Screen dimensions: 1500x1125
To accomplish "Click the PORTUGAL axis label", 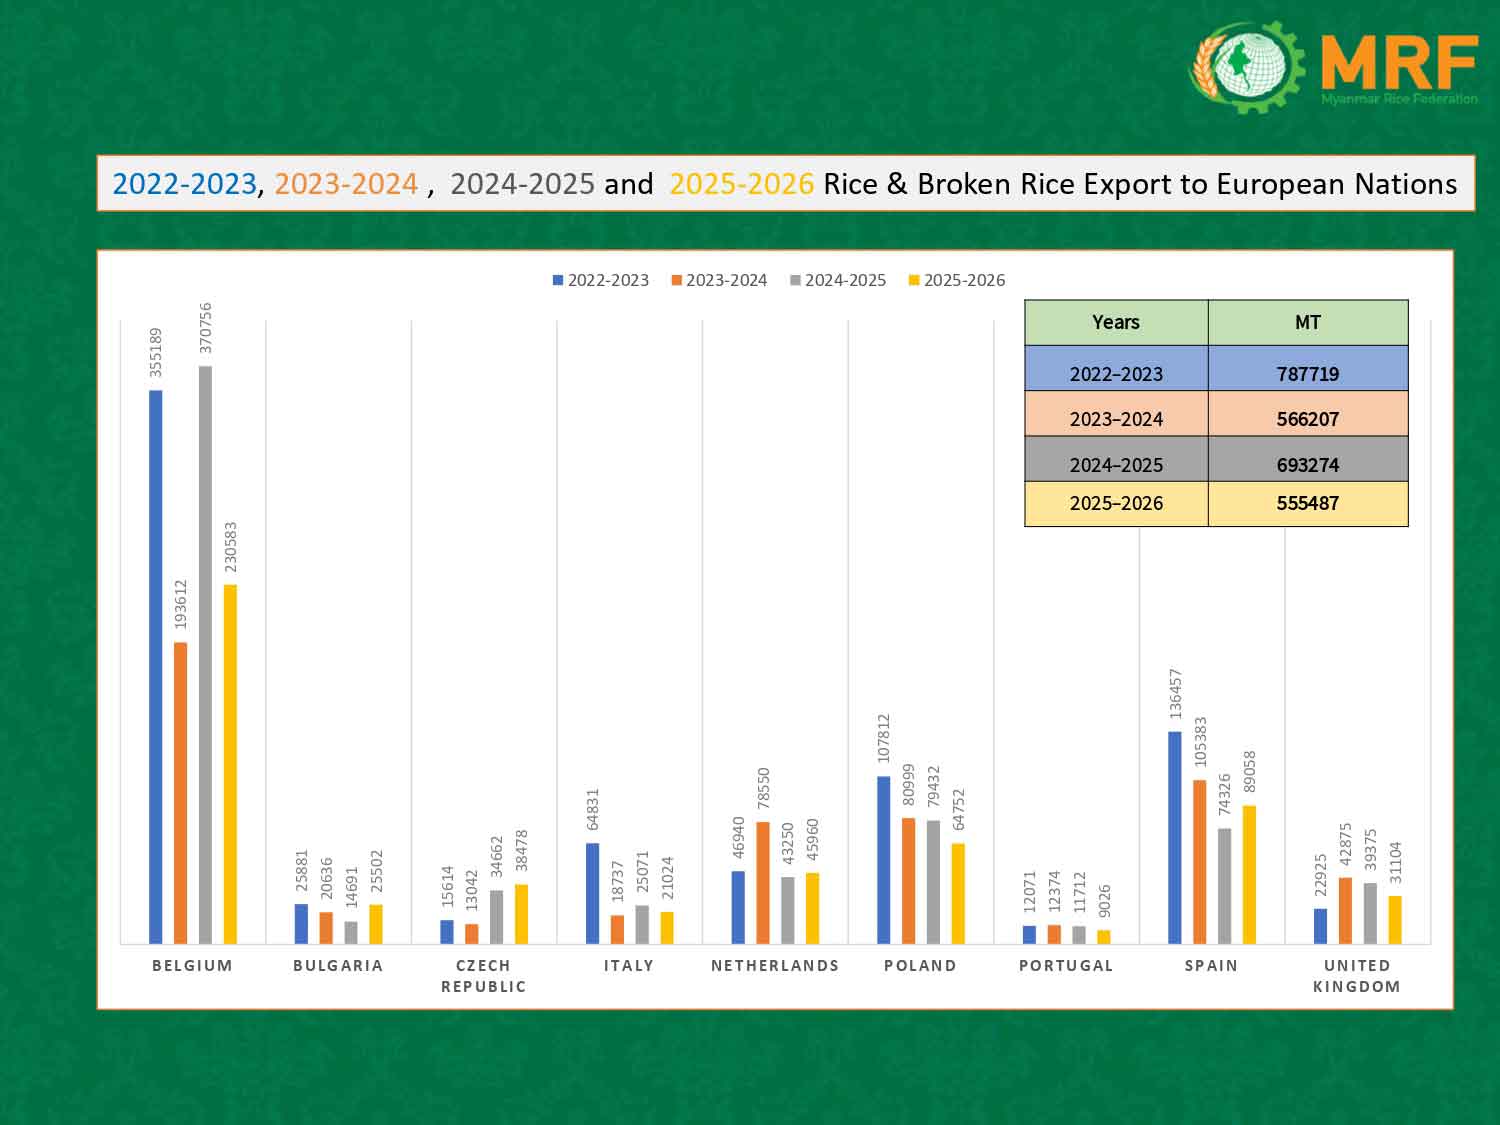I will [1066, 966].
